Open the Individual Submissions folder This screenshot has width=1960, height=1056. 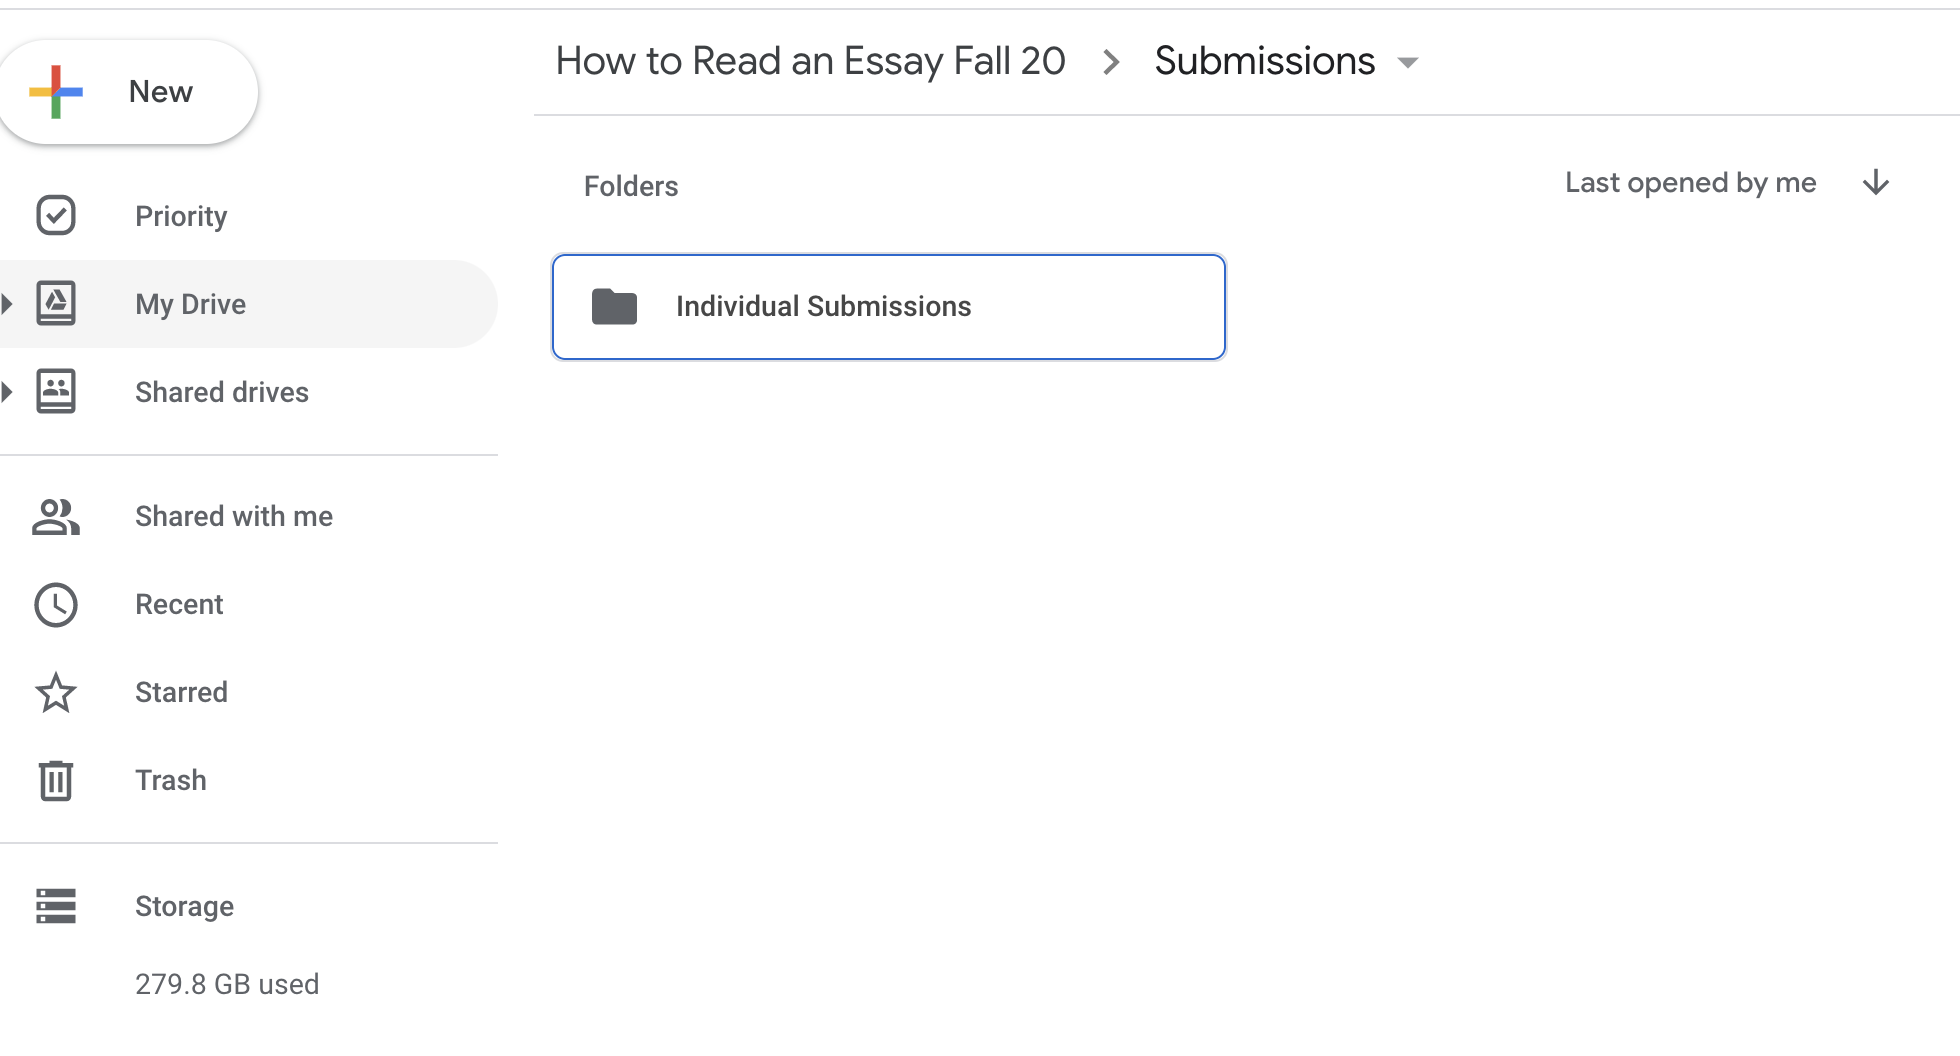(888, 306)
